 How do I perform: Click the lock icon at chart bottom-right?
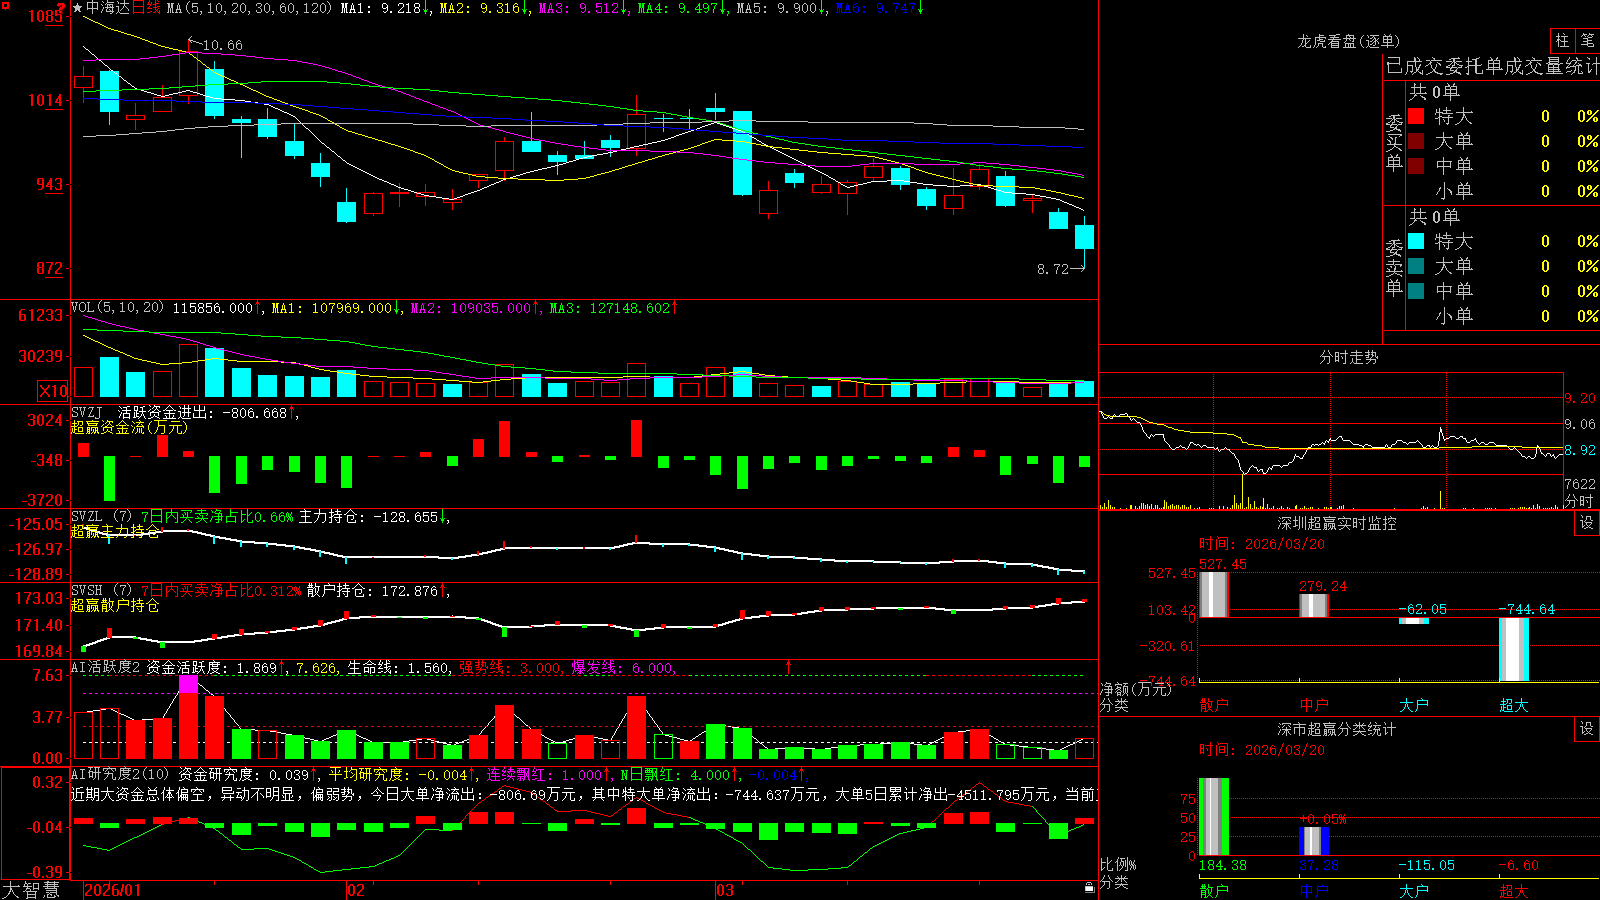tap(1089, 888)
